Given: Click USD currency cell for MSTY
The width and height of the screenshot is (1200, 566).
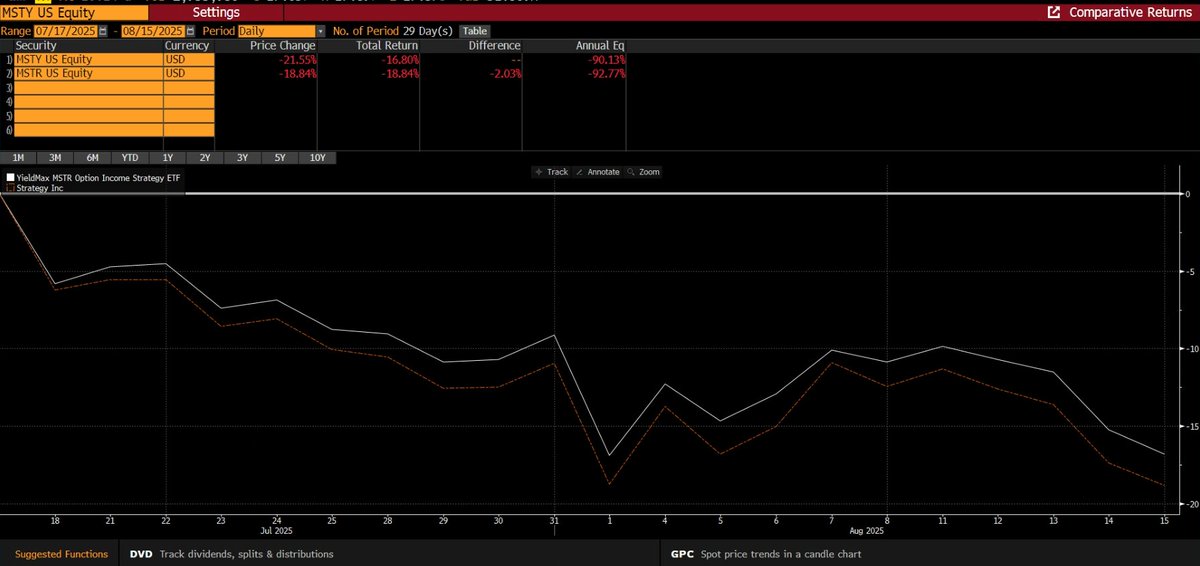Looking at the screenshot, I should pos(189,59).
